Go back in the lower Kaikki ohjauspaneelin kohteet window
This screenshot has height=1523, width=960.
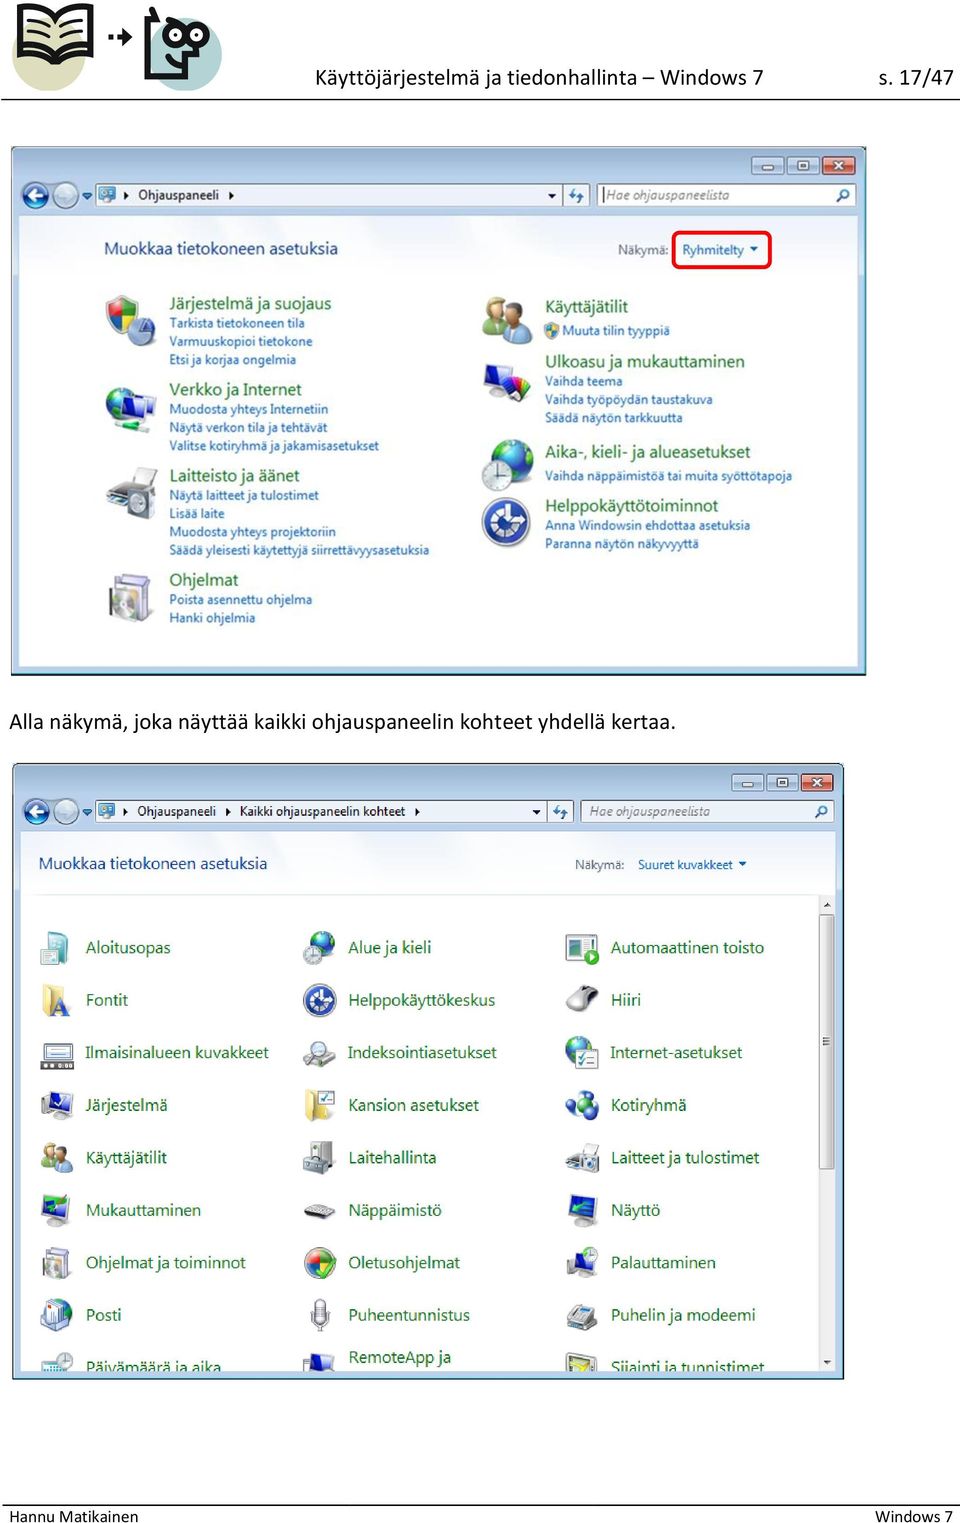[x=36, y=811]
